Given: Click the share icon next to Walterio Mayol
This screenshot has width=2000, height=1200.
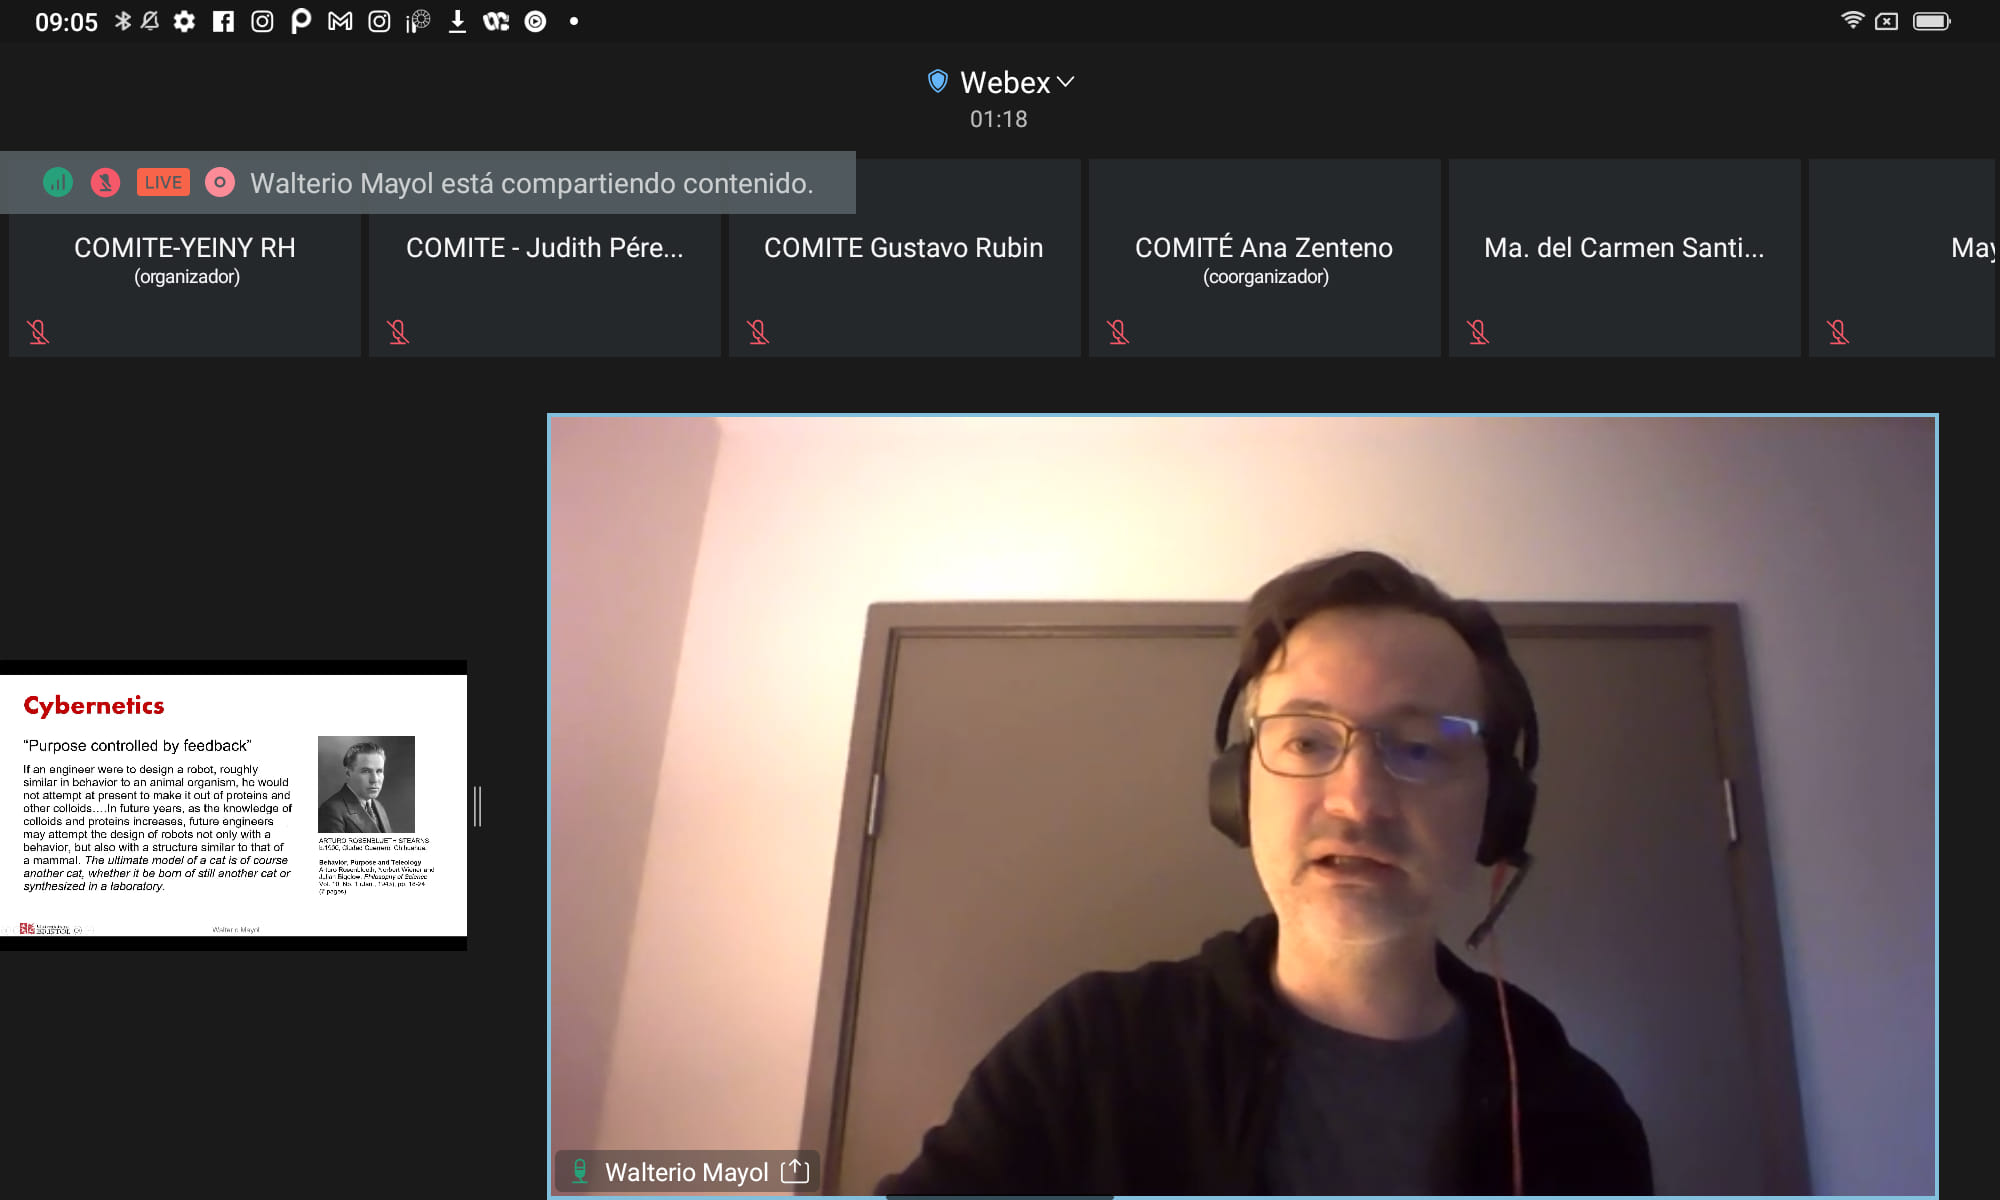Looking at the screenshot, I should (795, 1171).
